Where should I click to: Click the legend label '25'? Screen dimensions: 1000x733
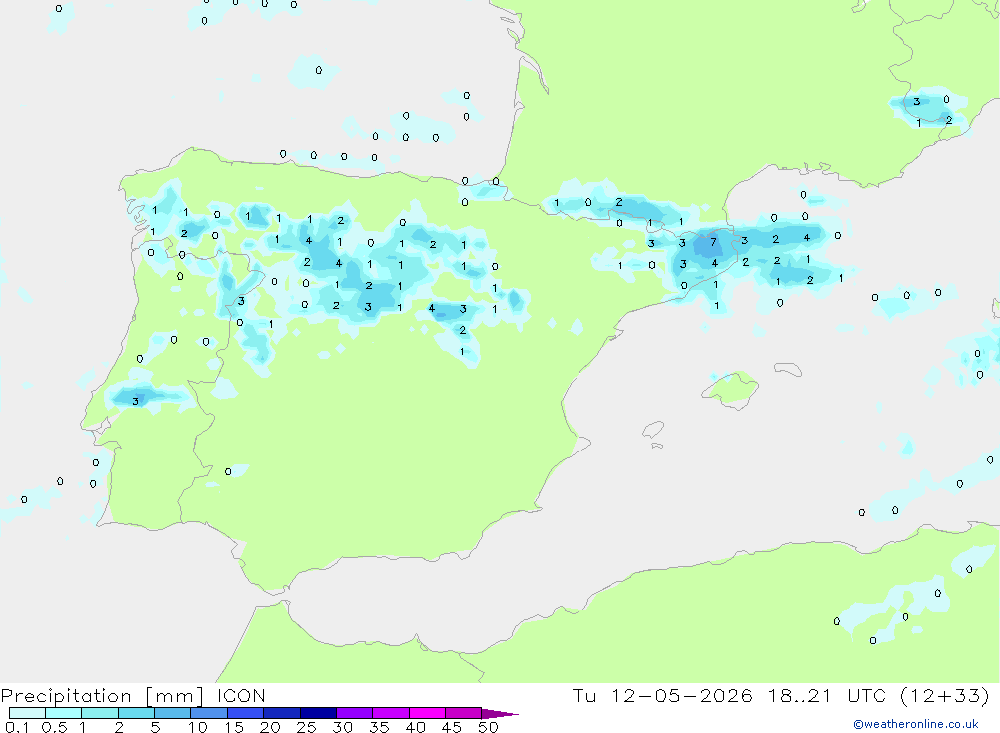coord(307,727)
